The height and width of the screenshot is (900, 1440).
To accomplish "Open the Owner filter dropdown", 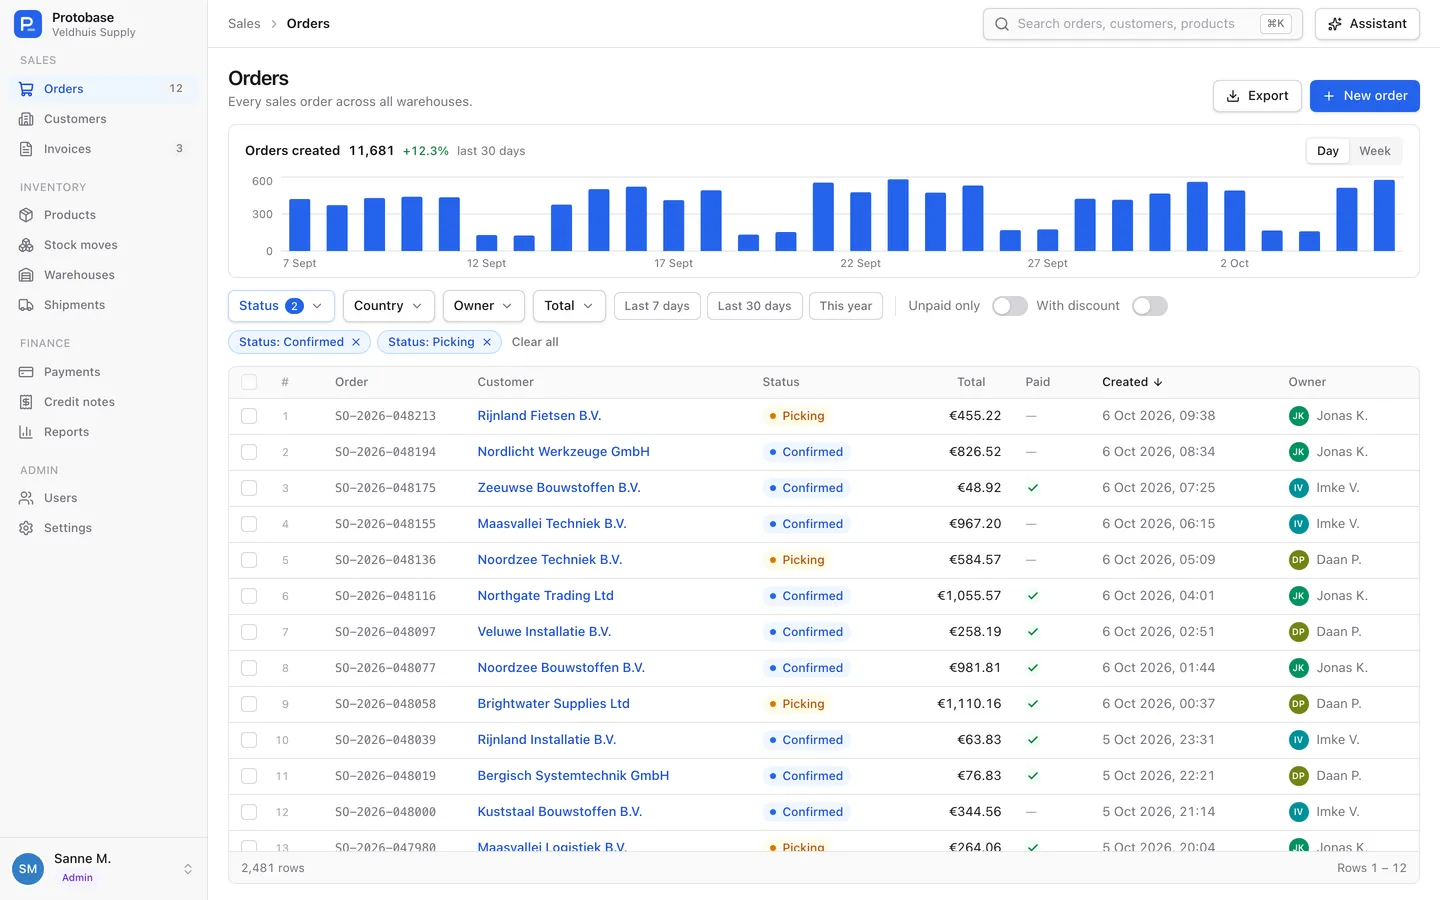I will [484, 306].
